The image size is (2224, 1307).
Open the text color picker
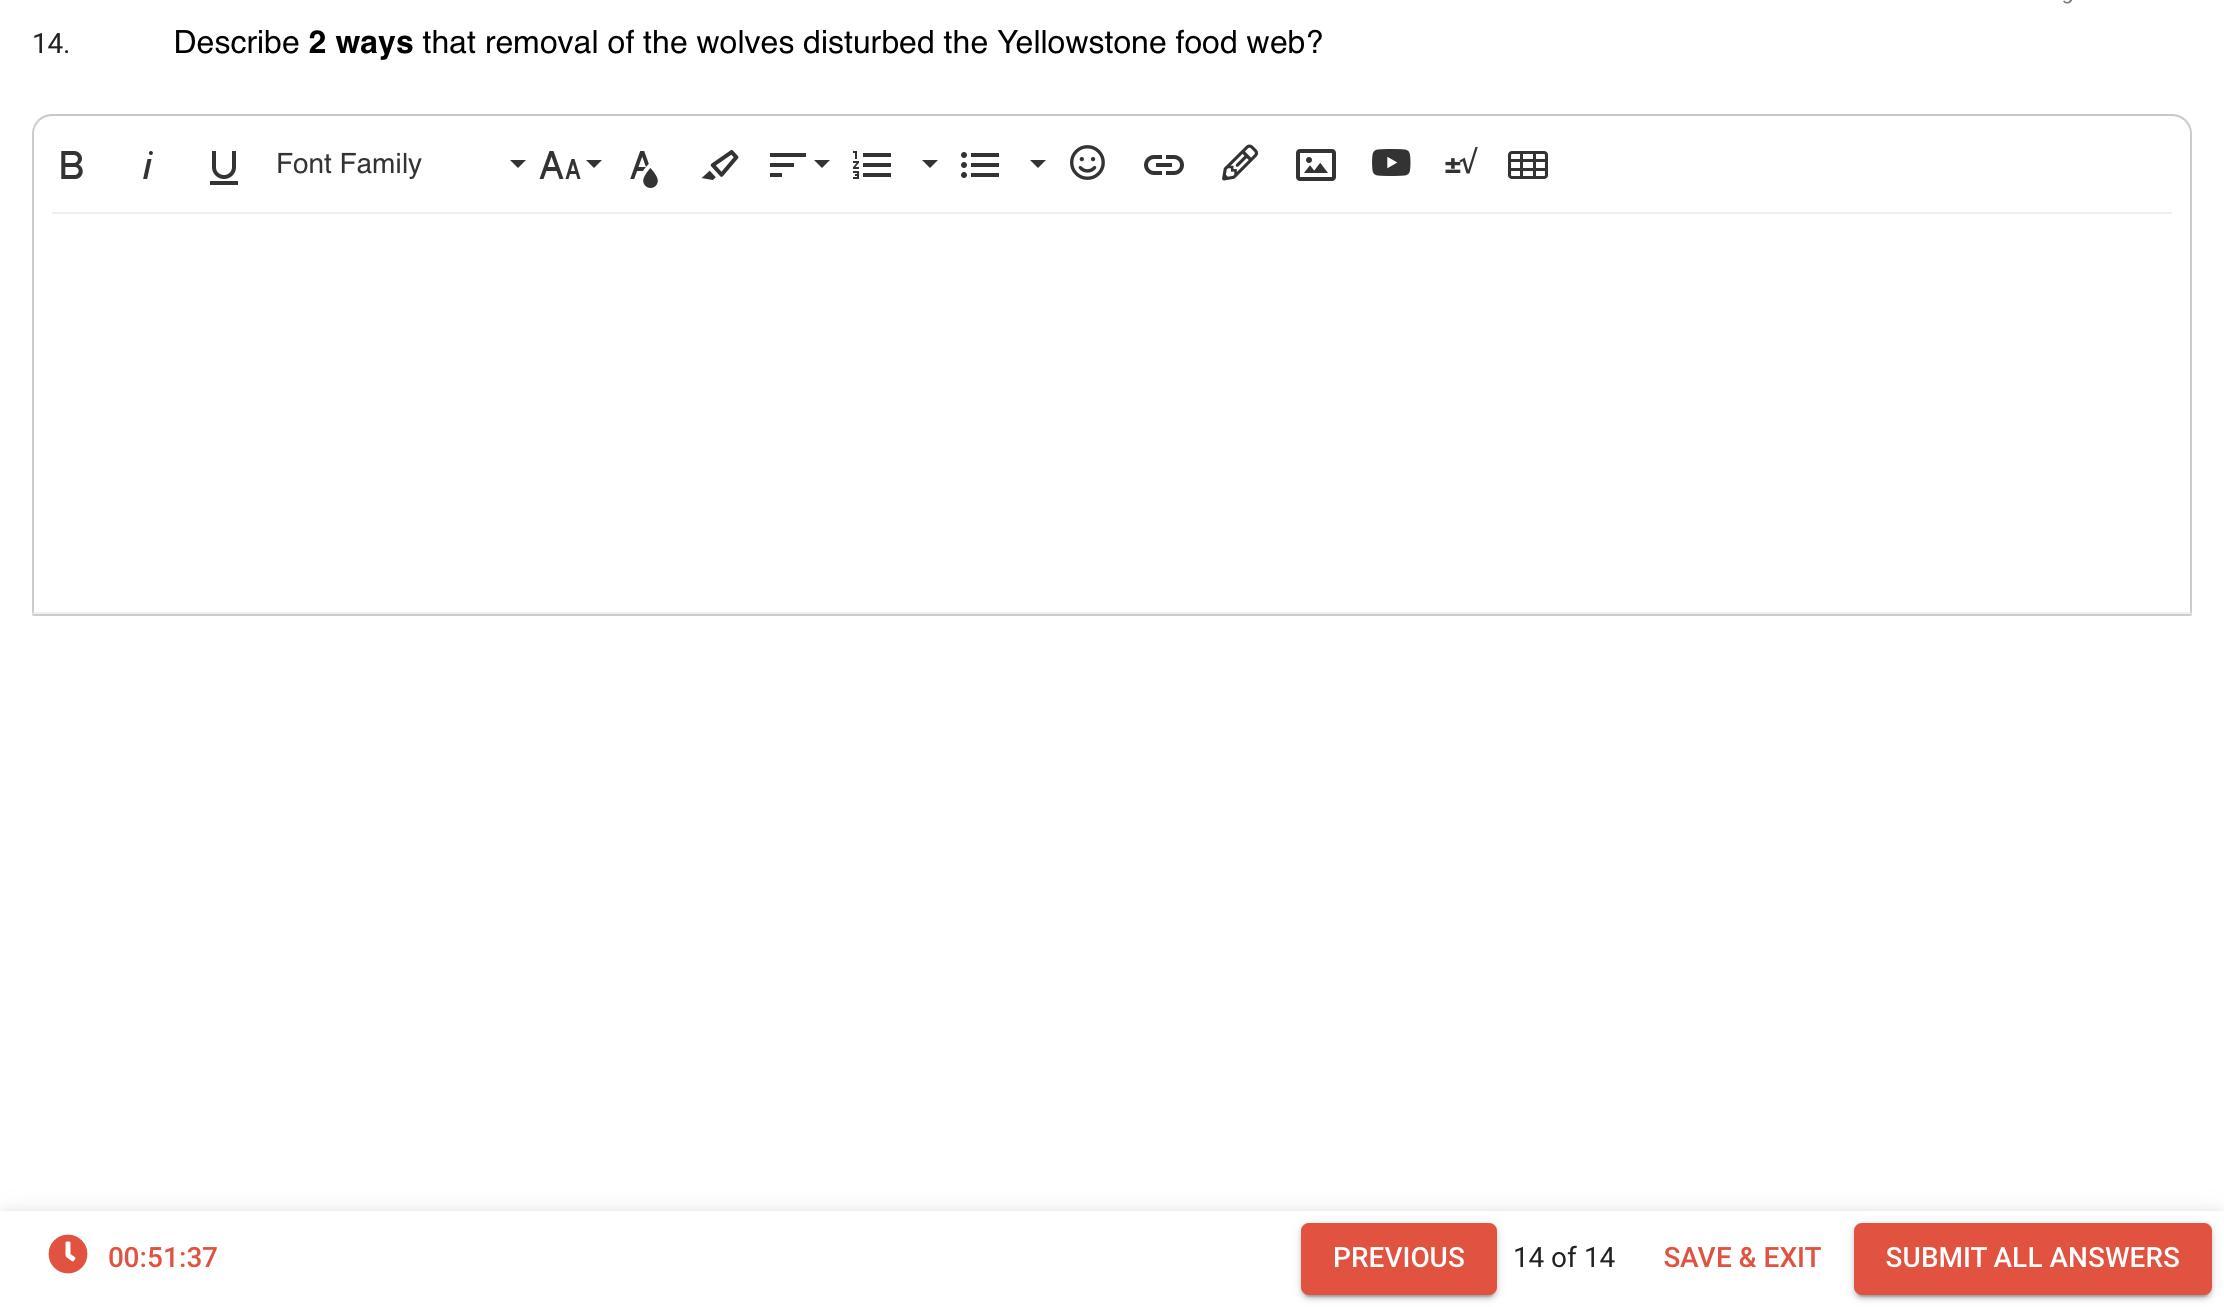644,166
